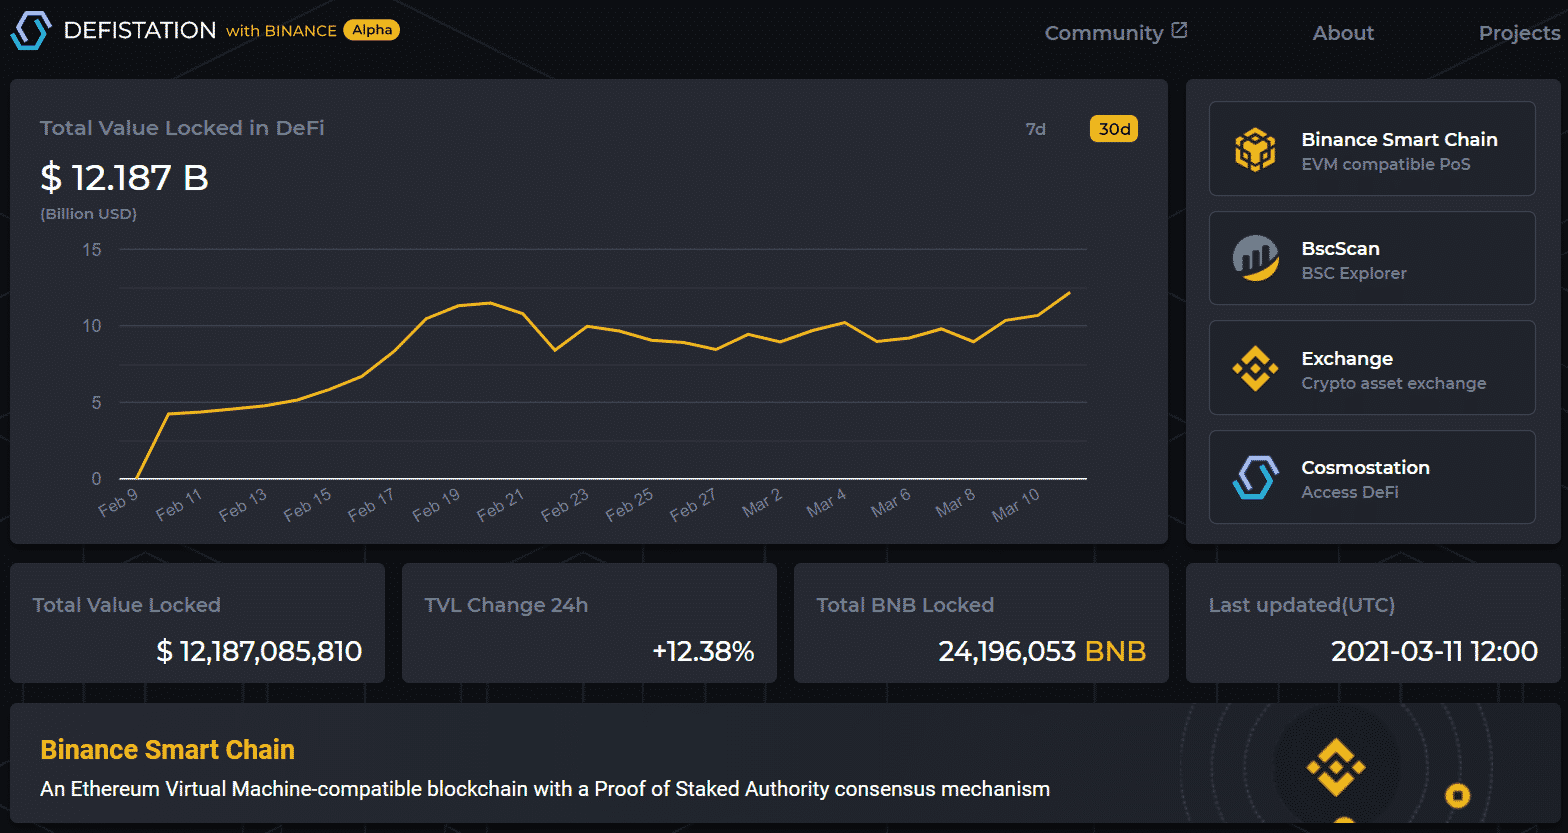Click the Total Value Locked in DeFi title

[x=182, y=128]
